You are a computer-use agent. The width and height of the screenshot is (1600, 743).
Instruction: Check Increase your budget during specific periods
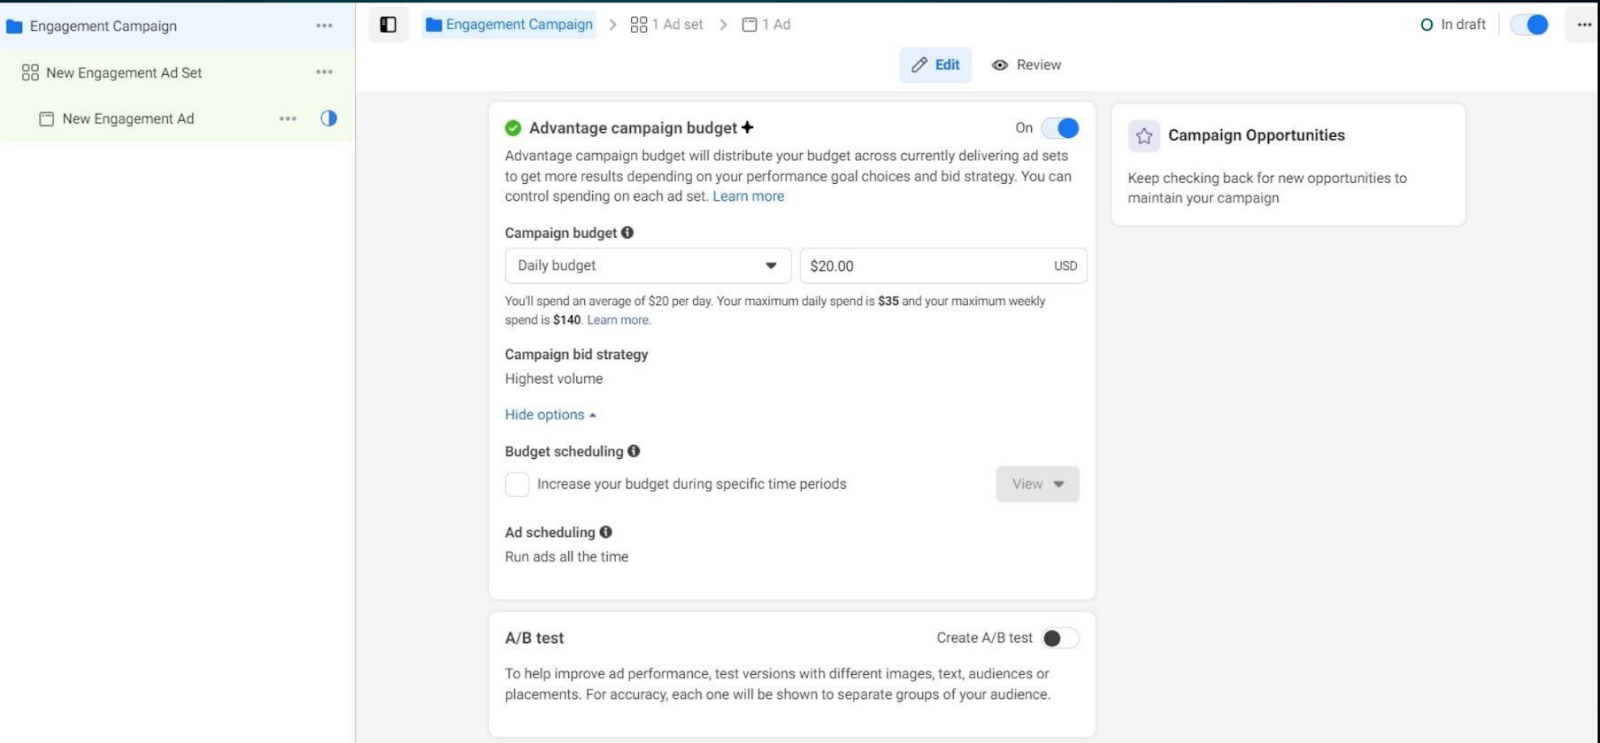pyautogui.click(x=517, y=484)
